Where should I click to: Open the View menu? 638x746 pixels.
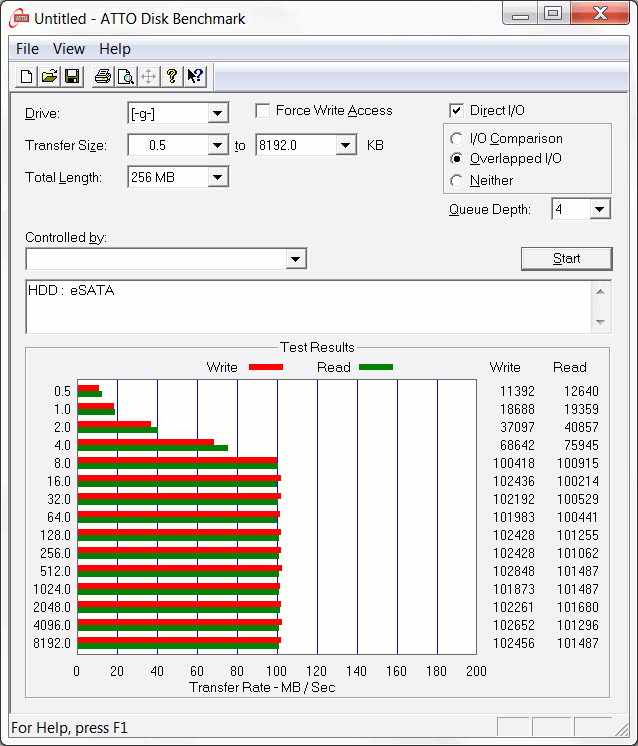69,49
